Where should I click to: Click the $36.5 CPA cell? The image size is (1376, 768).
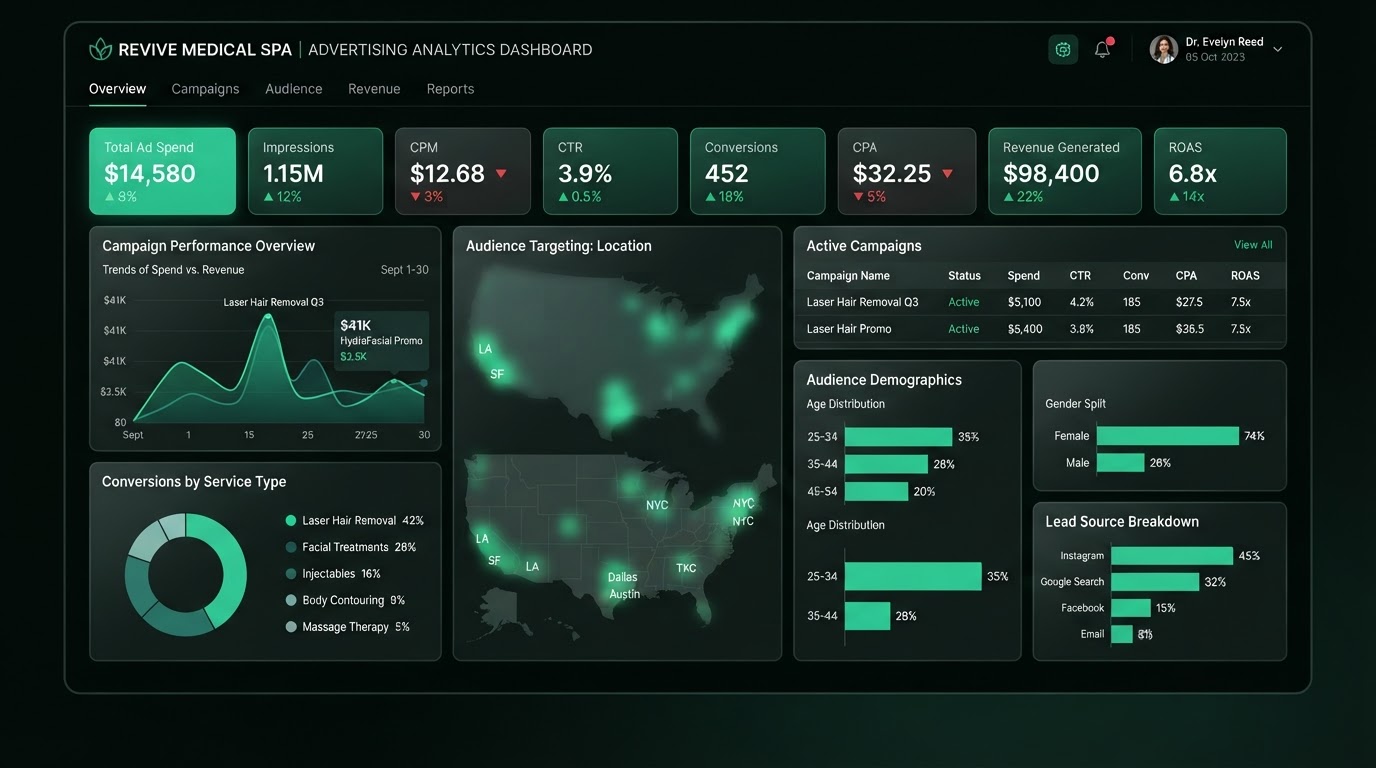tap(1190, 329)
